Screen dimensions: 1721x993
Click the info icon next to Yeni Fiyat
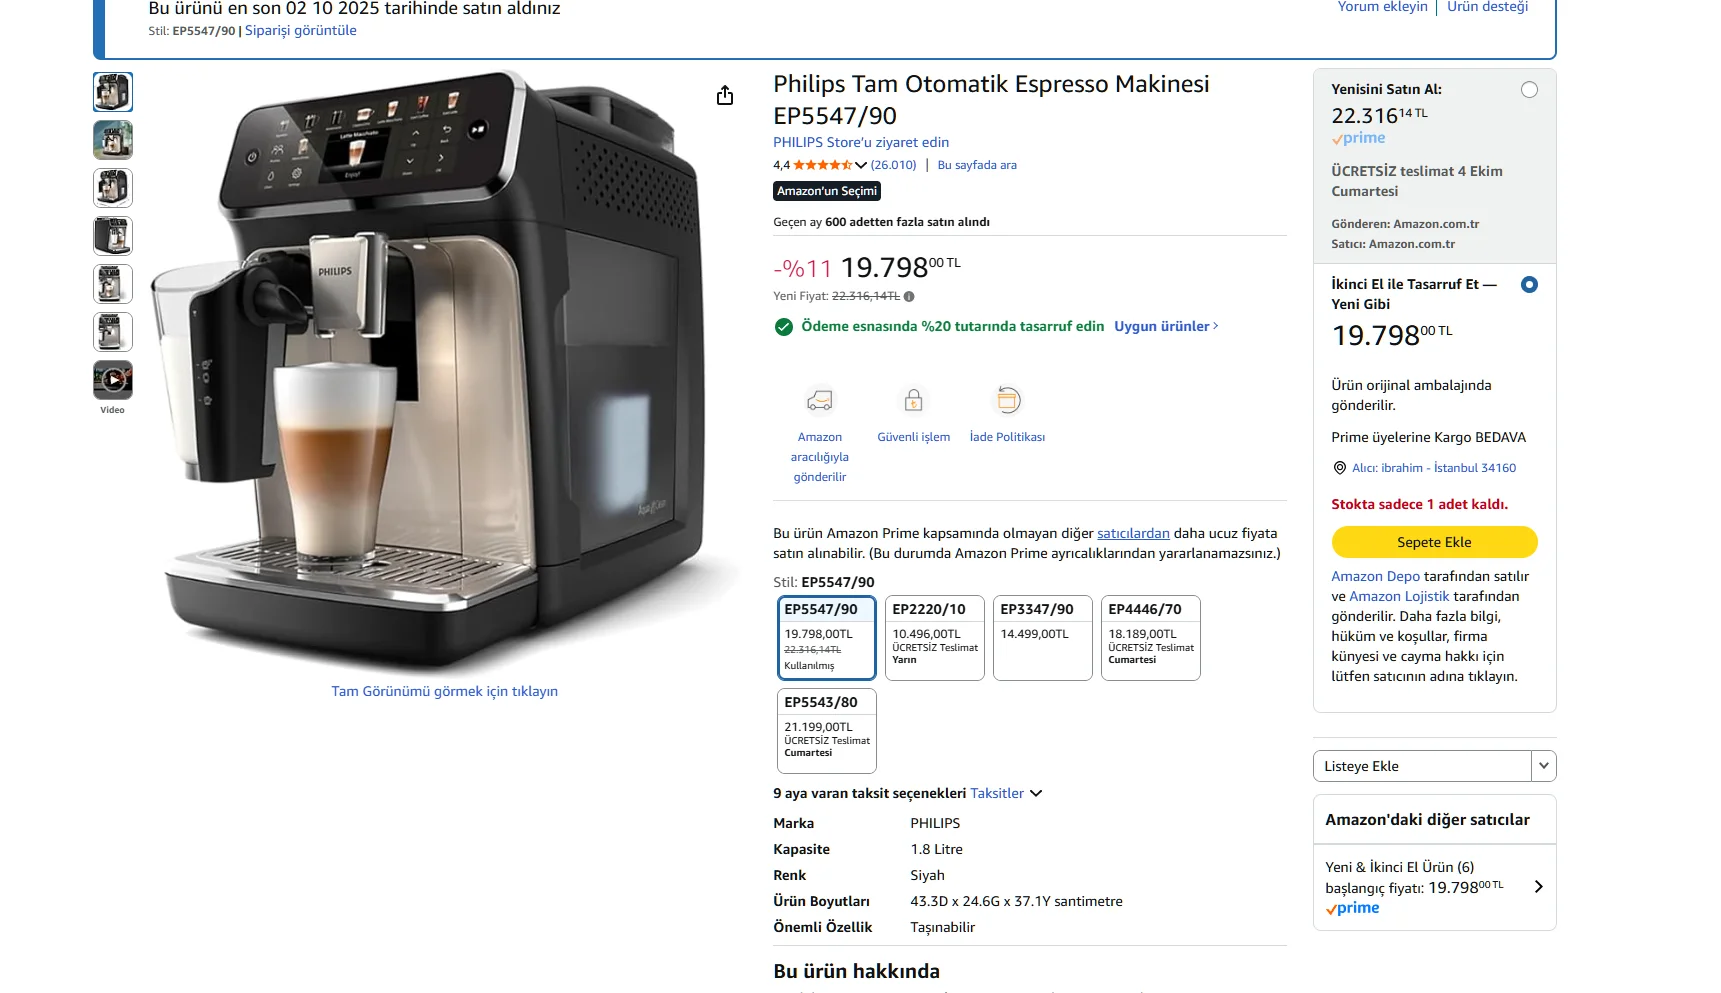coord(909,296)
